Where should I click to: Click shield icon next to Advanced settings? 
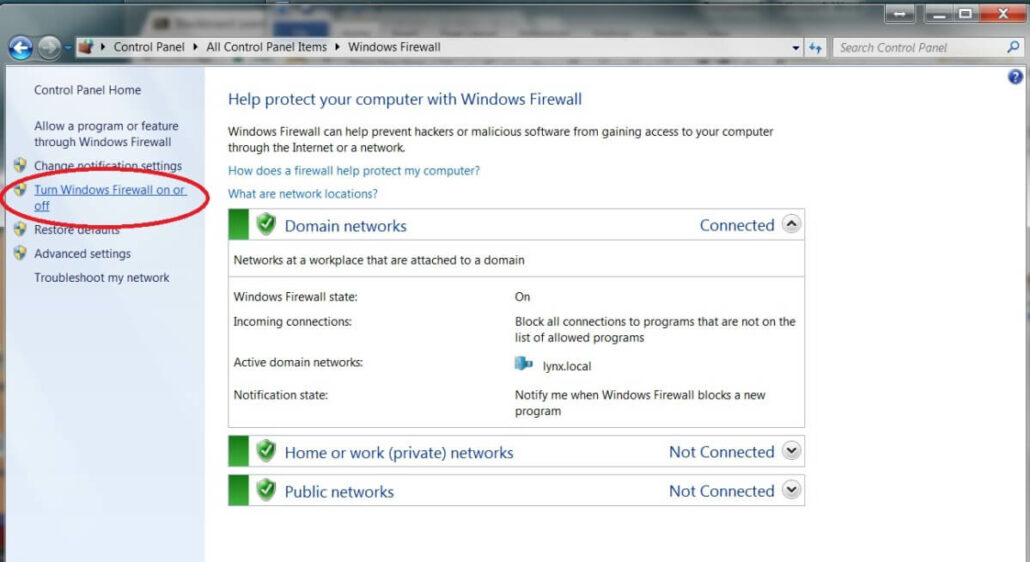pyautogui.click(x=20, y=253)
